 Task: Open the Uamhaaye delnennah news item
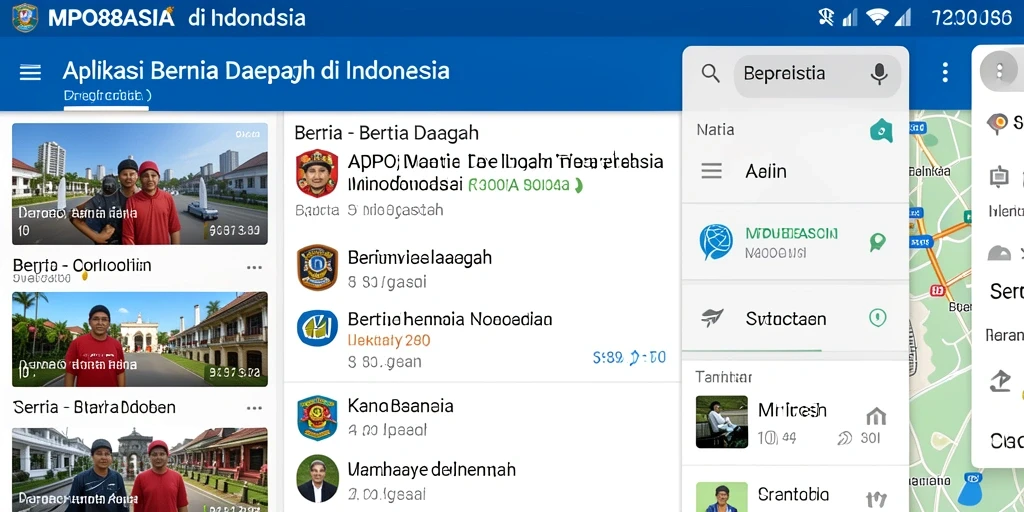coord(482,481)
